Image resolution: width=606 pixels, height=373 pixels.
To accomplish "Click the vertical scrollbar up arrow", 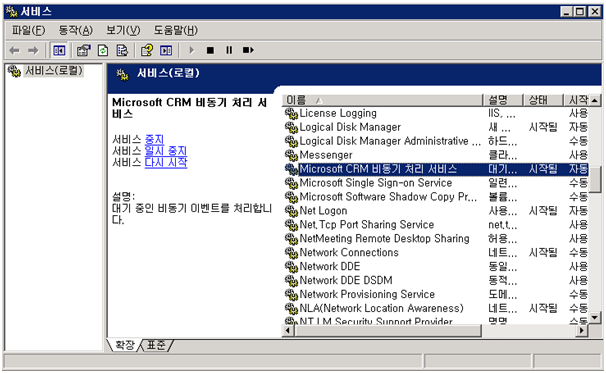I will pos(595,100).
